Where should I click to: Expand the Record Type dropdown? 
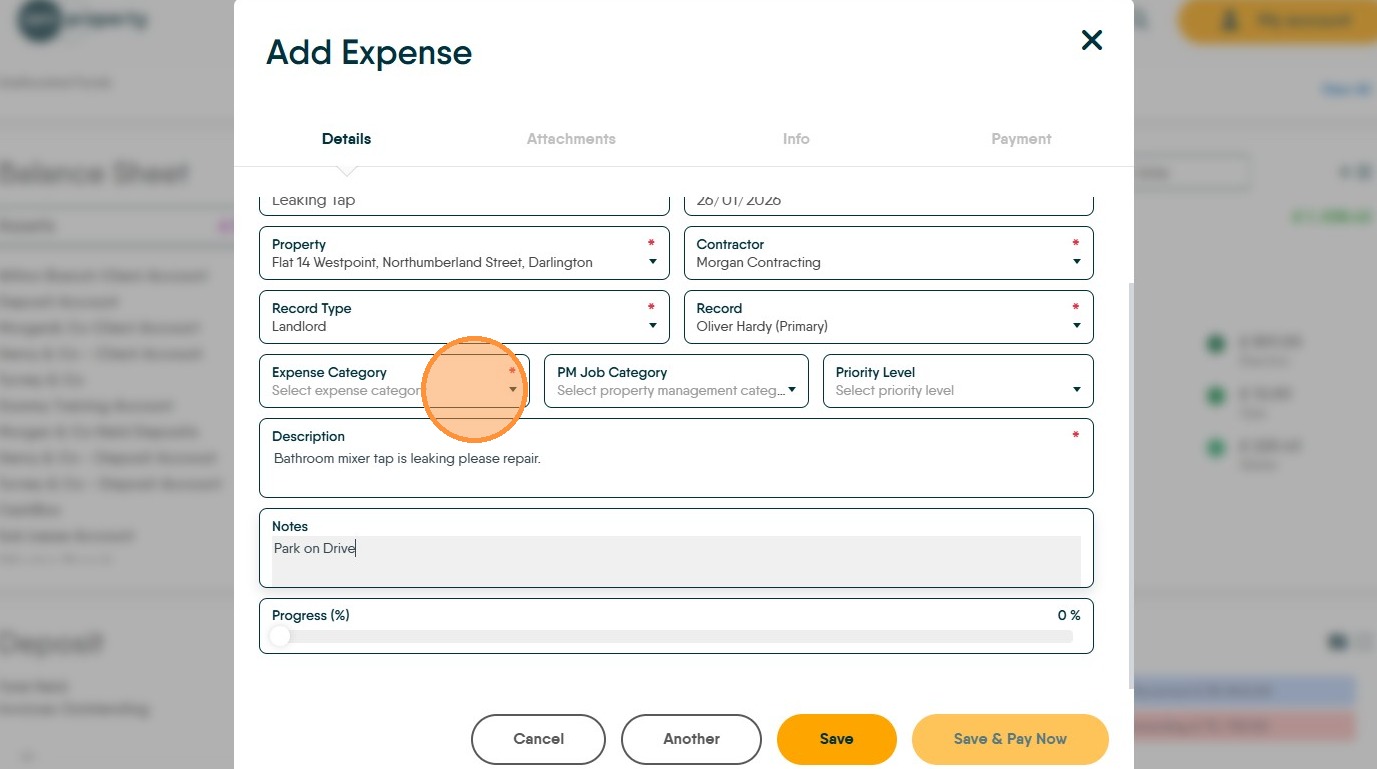pyautogui.click(x=652, y=326)
